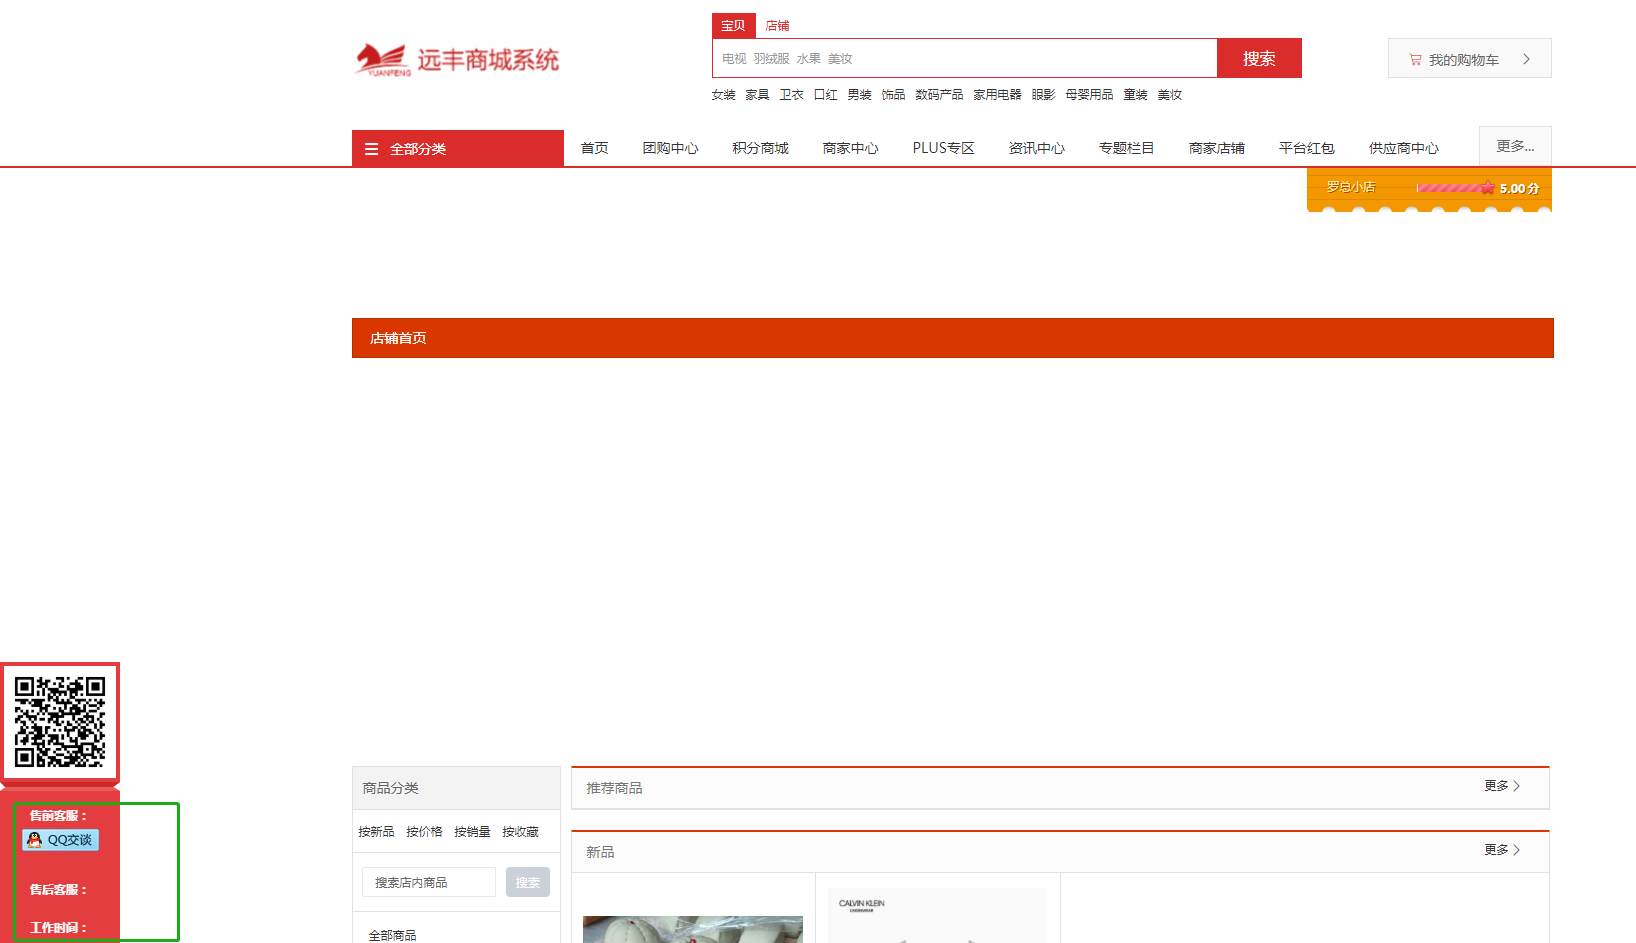
Task: Open 店铺首页 shop tab
Action: tap(398, 338)
